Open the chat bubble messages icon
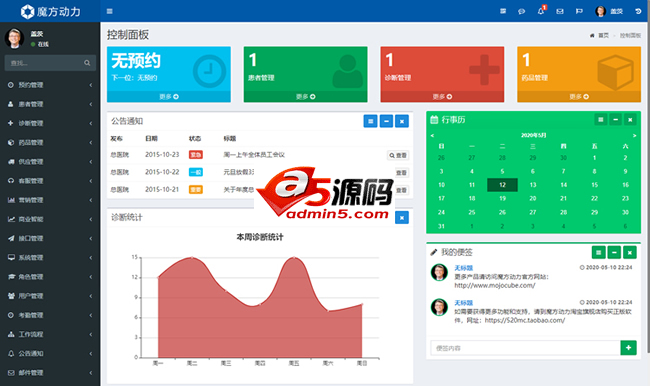The width and height of the screenshot is (650, 386). click(x=521, y=11)
